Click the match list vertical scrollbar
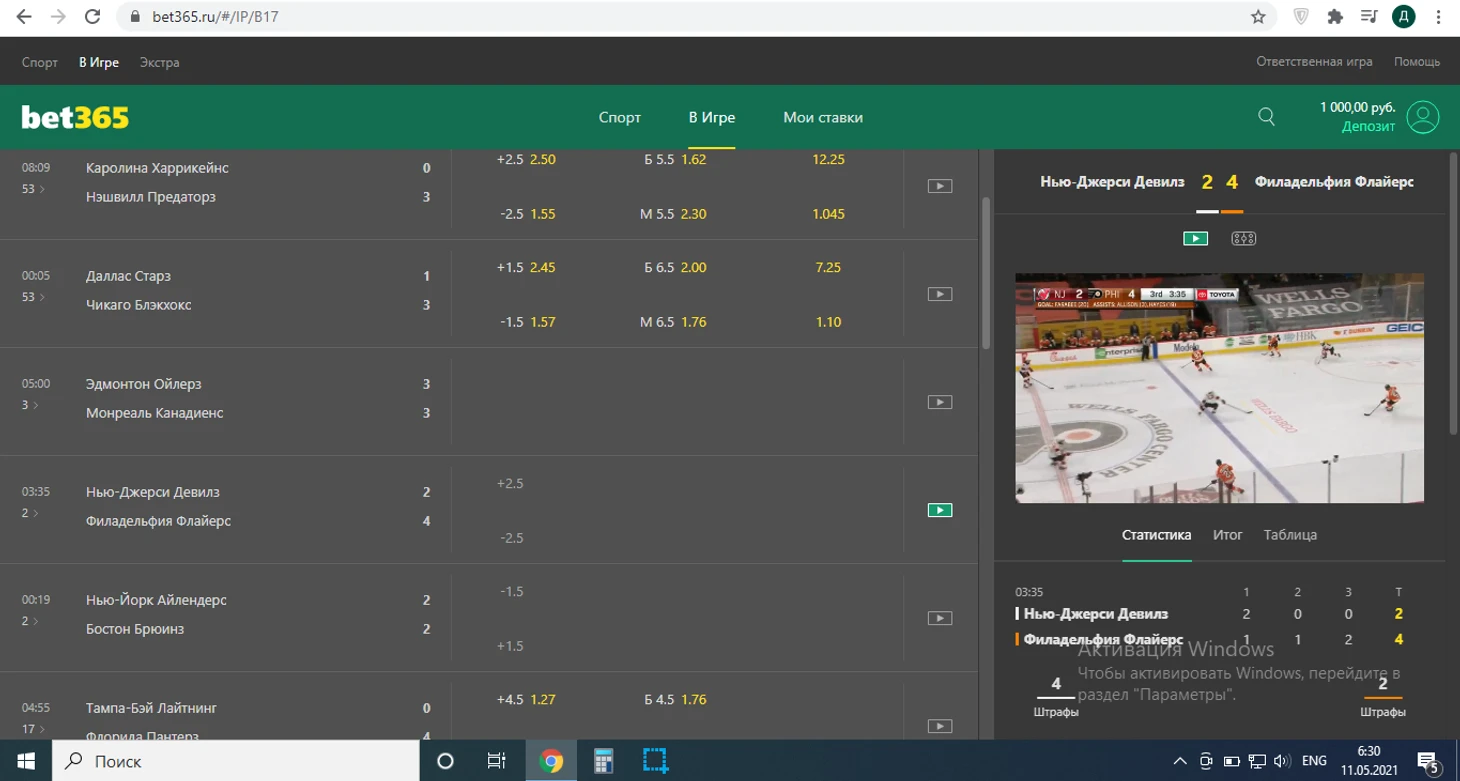 (x=986, y=272)
